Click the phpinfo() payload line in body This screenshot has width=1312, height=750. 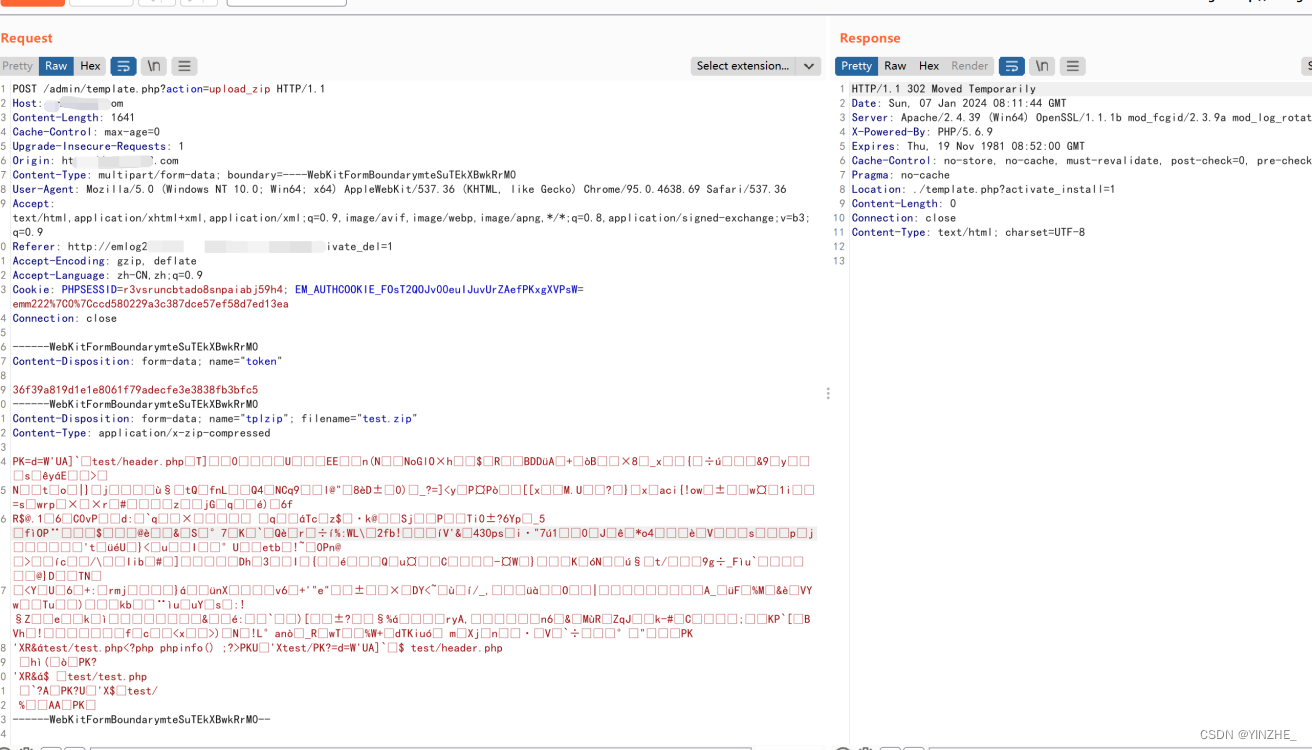257,649
